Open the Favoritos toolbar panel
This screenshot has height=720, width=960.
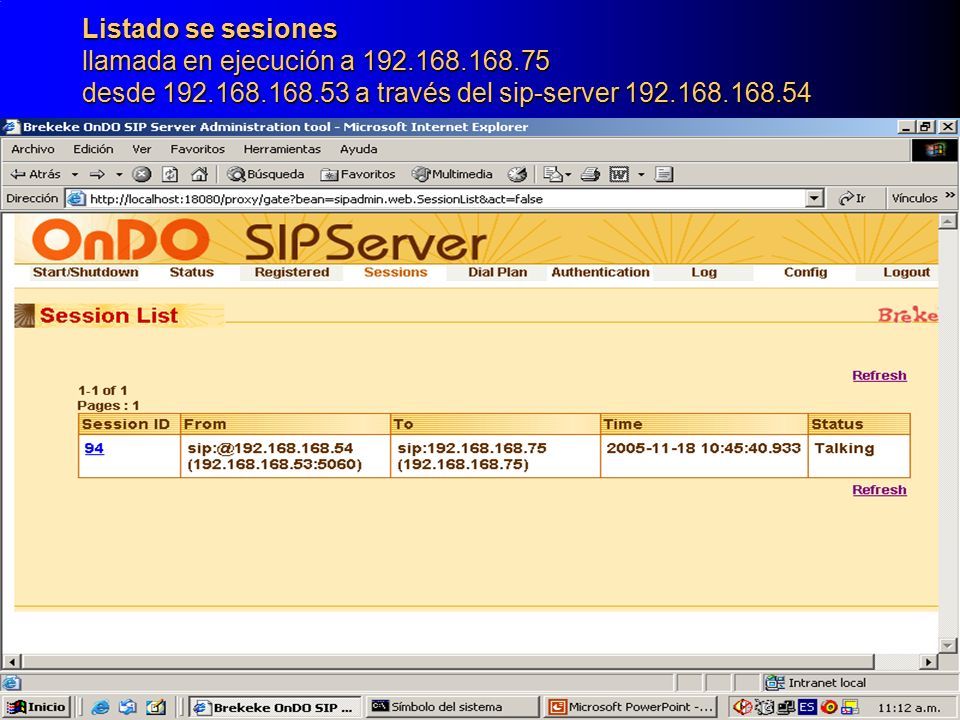[x=358, y=174]
